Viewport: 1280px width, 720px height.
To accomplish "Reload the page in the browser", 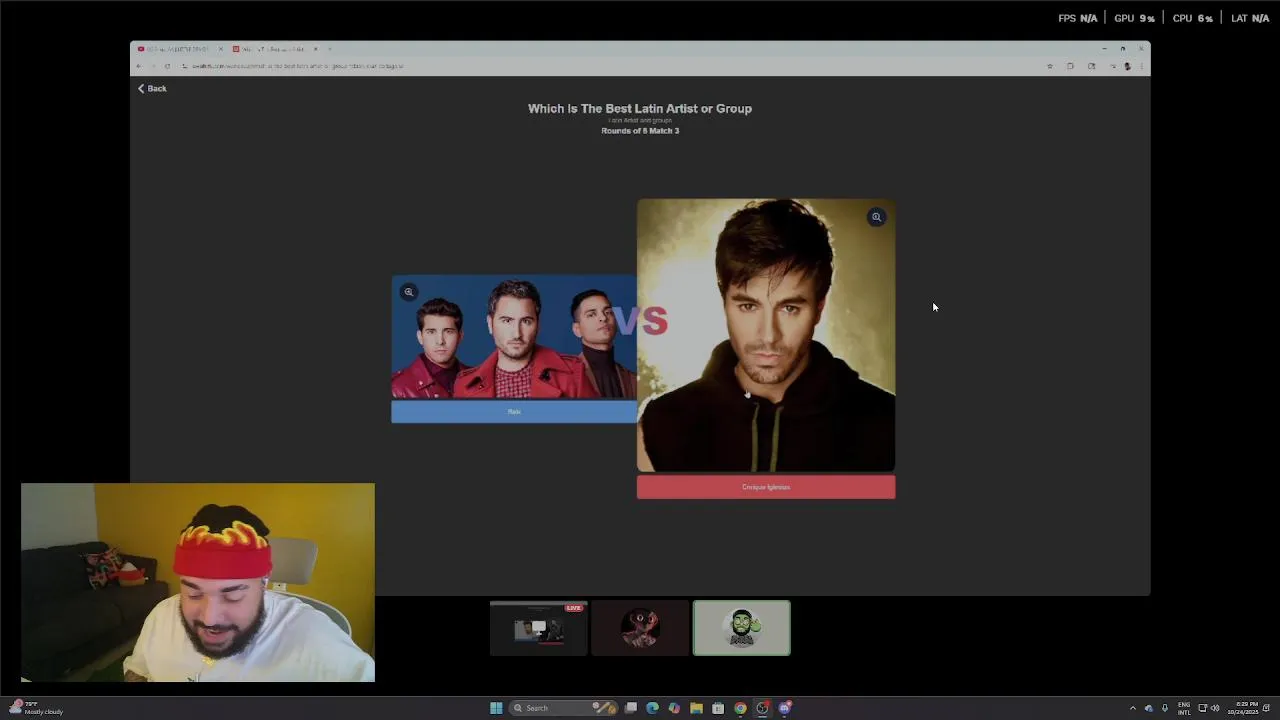I will click(x=167, y=66).
